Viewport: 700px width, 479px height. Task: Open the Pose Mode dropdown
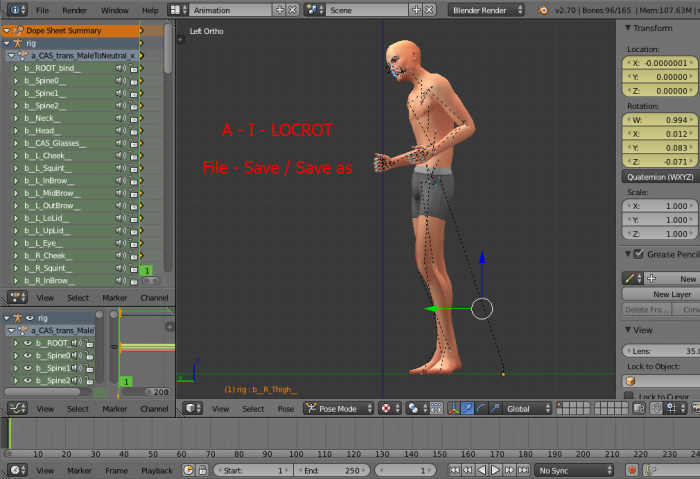click(337, 408)
